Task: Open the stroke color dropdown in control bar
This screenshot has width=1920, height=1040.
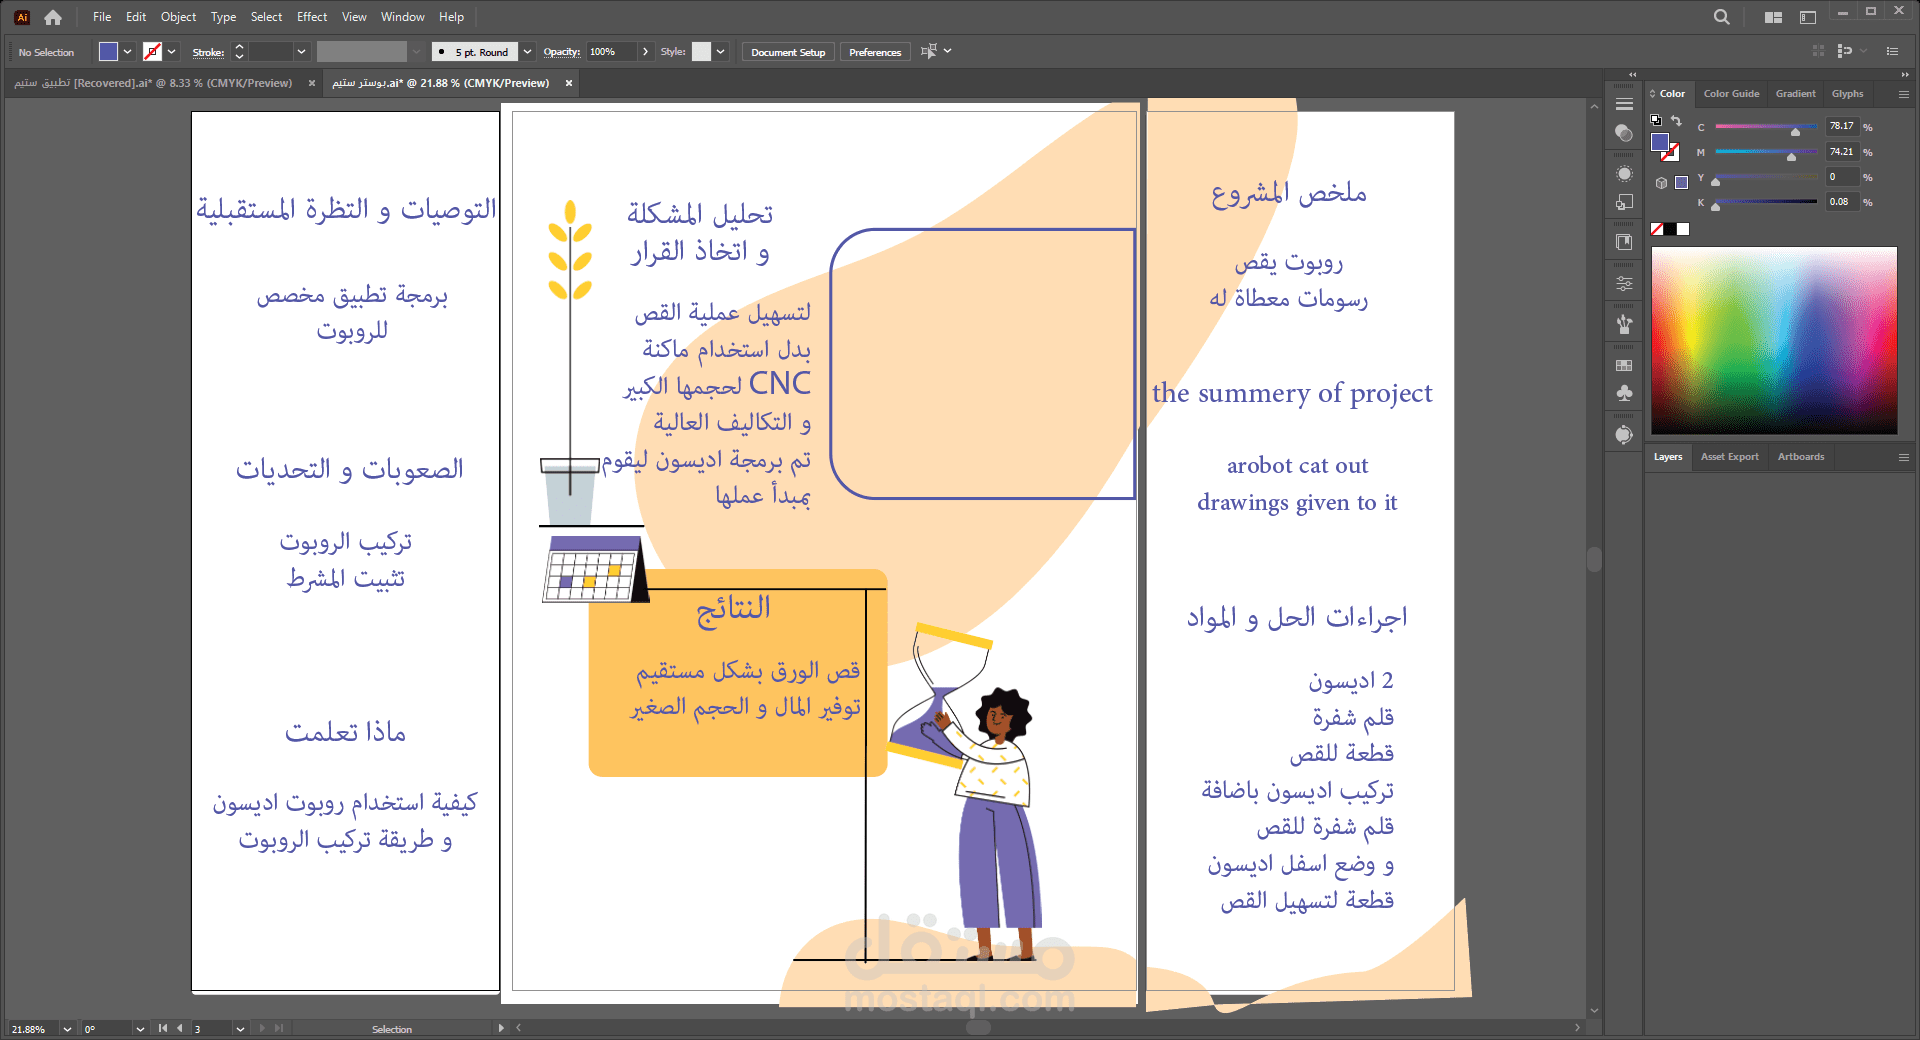Action: point(172,52)
